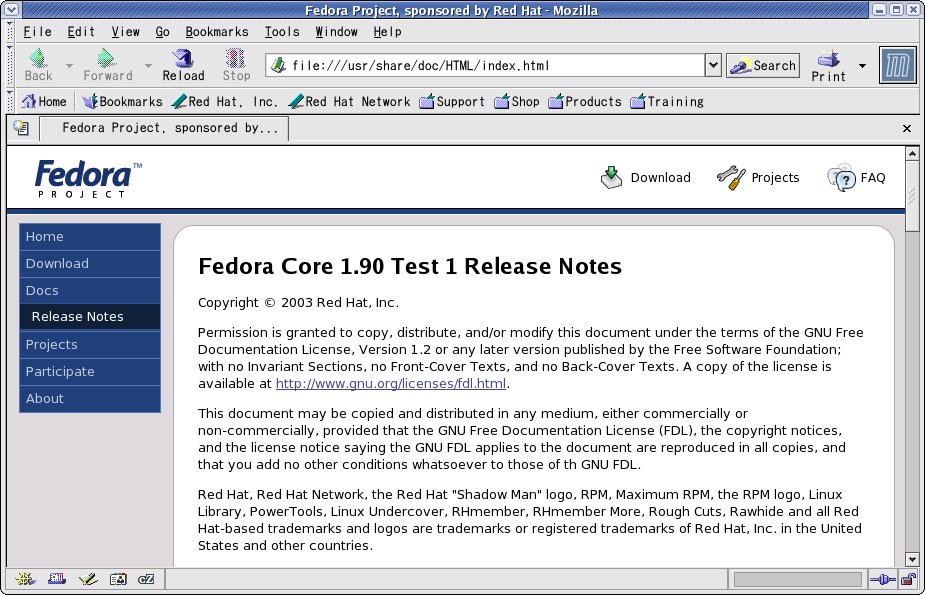Click the URL address input field
The height and width of the screenshot is (595, 925).
pos(496,65)
